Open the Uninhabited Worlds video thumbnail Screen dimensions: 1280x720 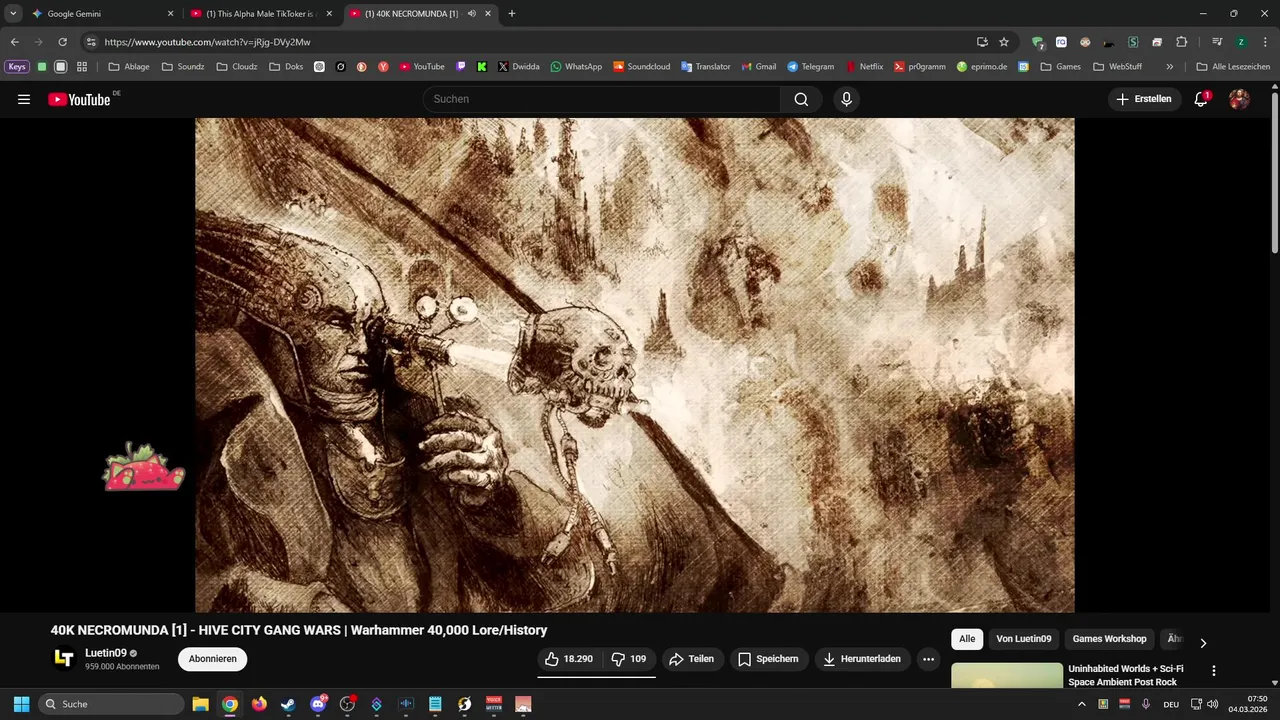(x=1007, y=675)
